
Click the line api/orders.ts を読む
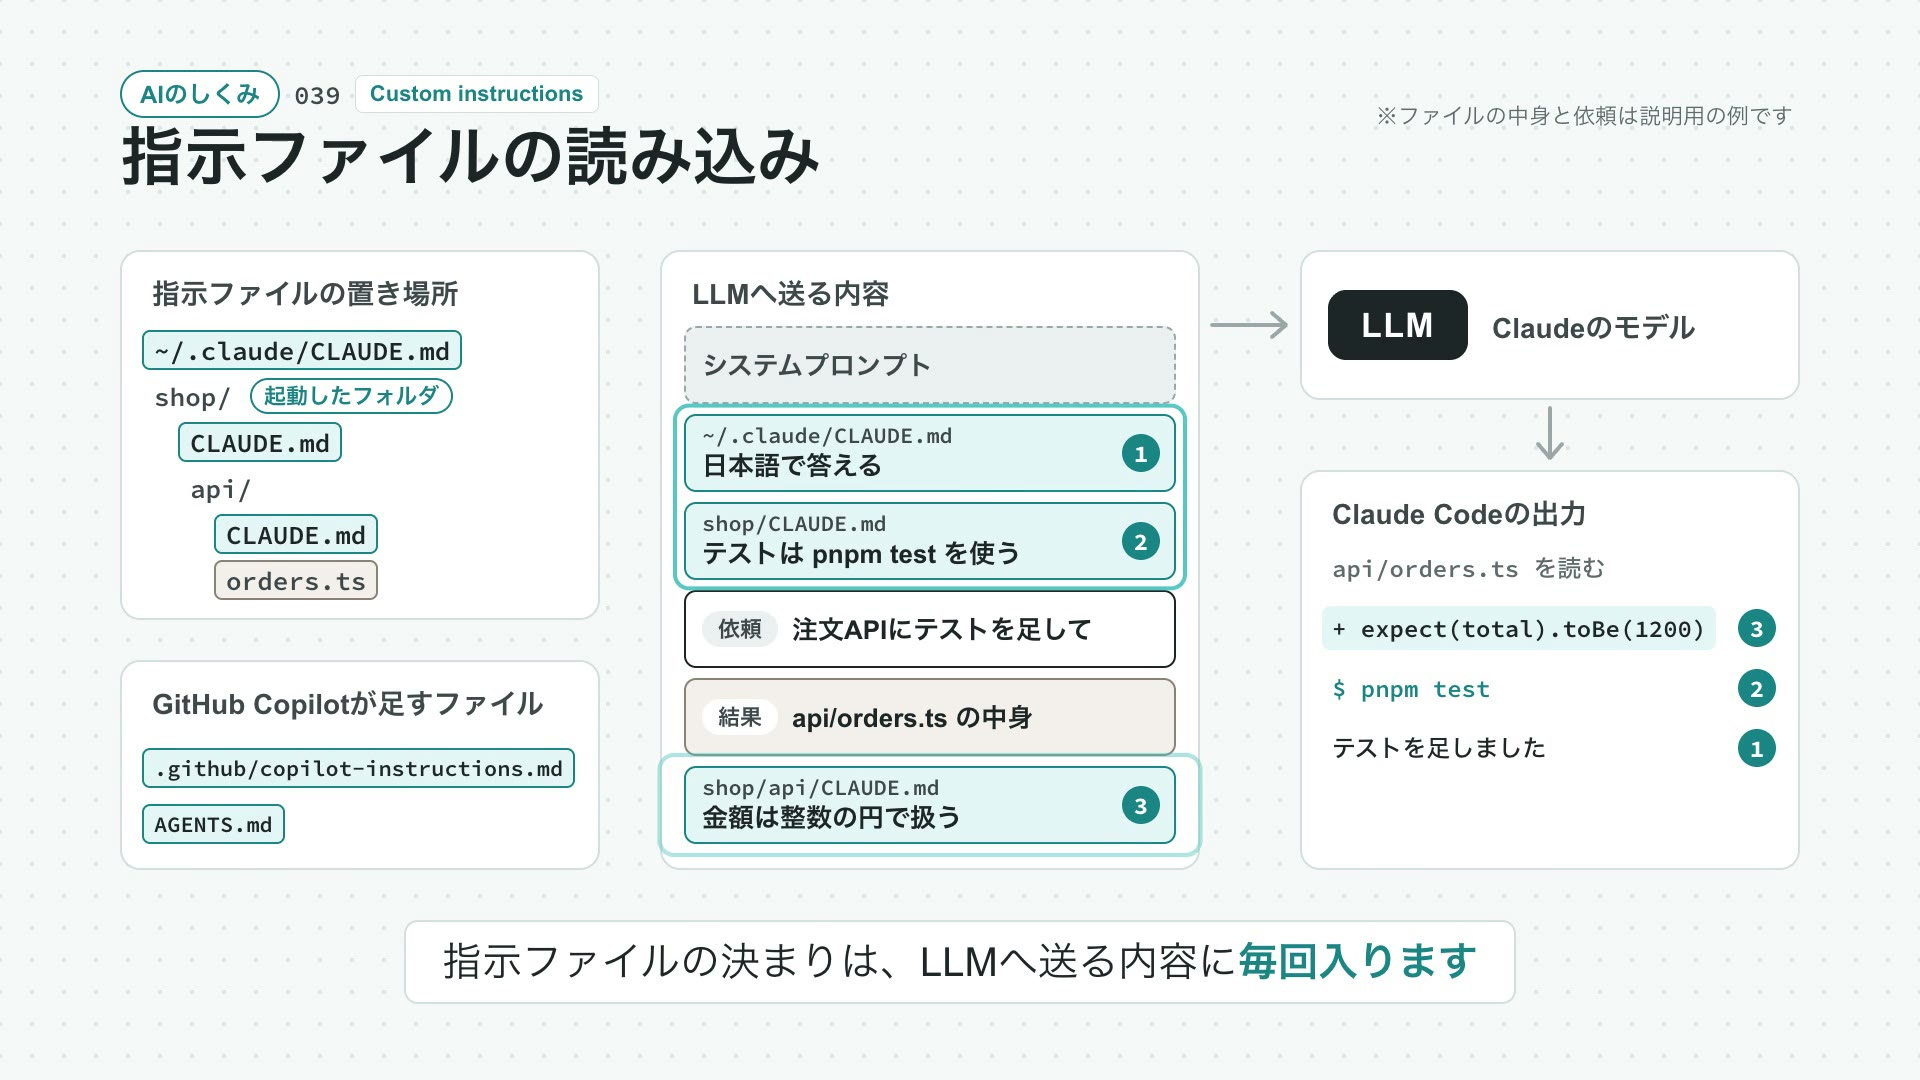(x=1468, y=569)
